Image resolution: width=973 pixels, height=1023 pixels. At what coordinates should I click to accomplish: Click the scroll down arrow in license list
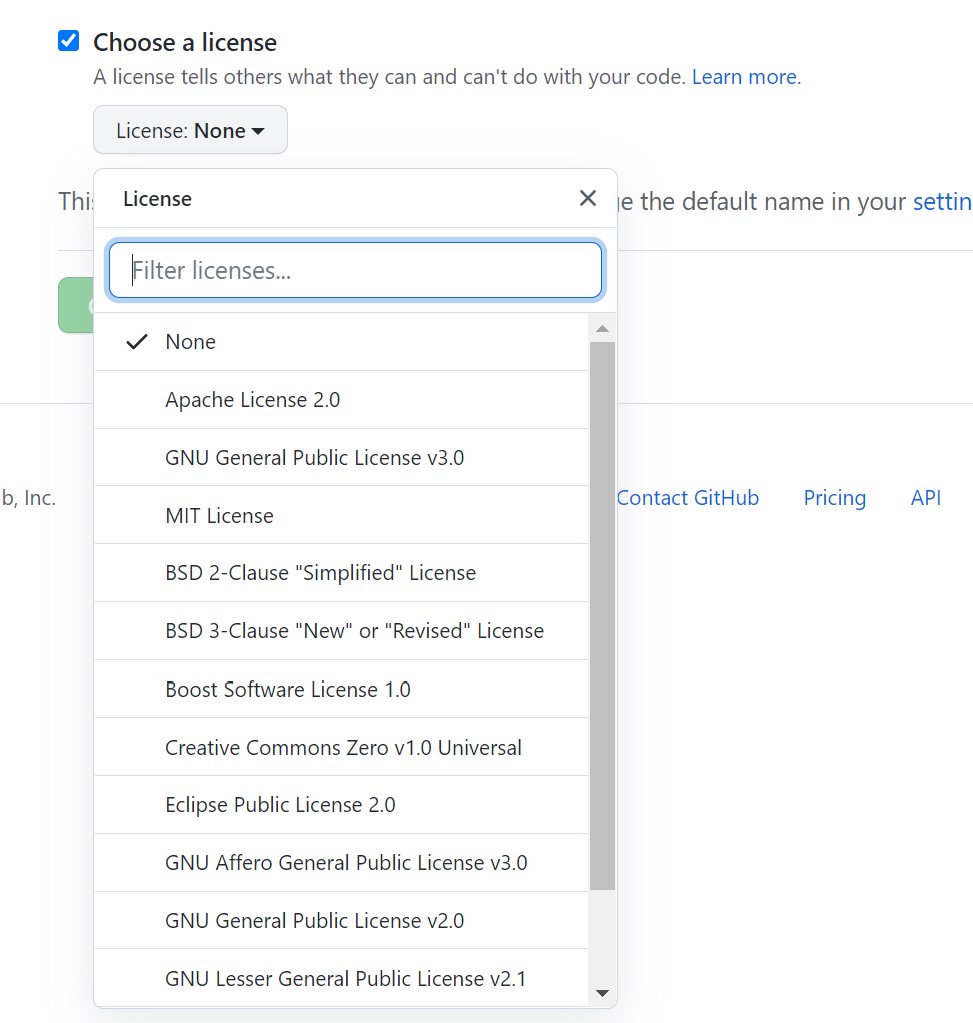(602, 993)
